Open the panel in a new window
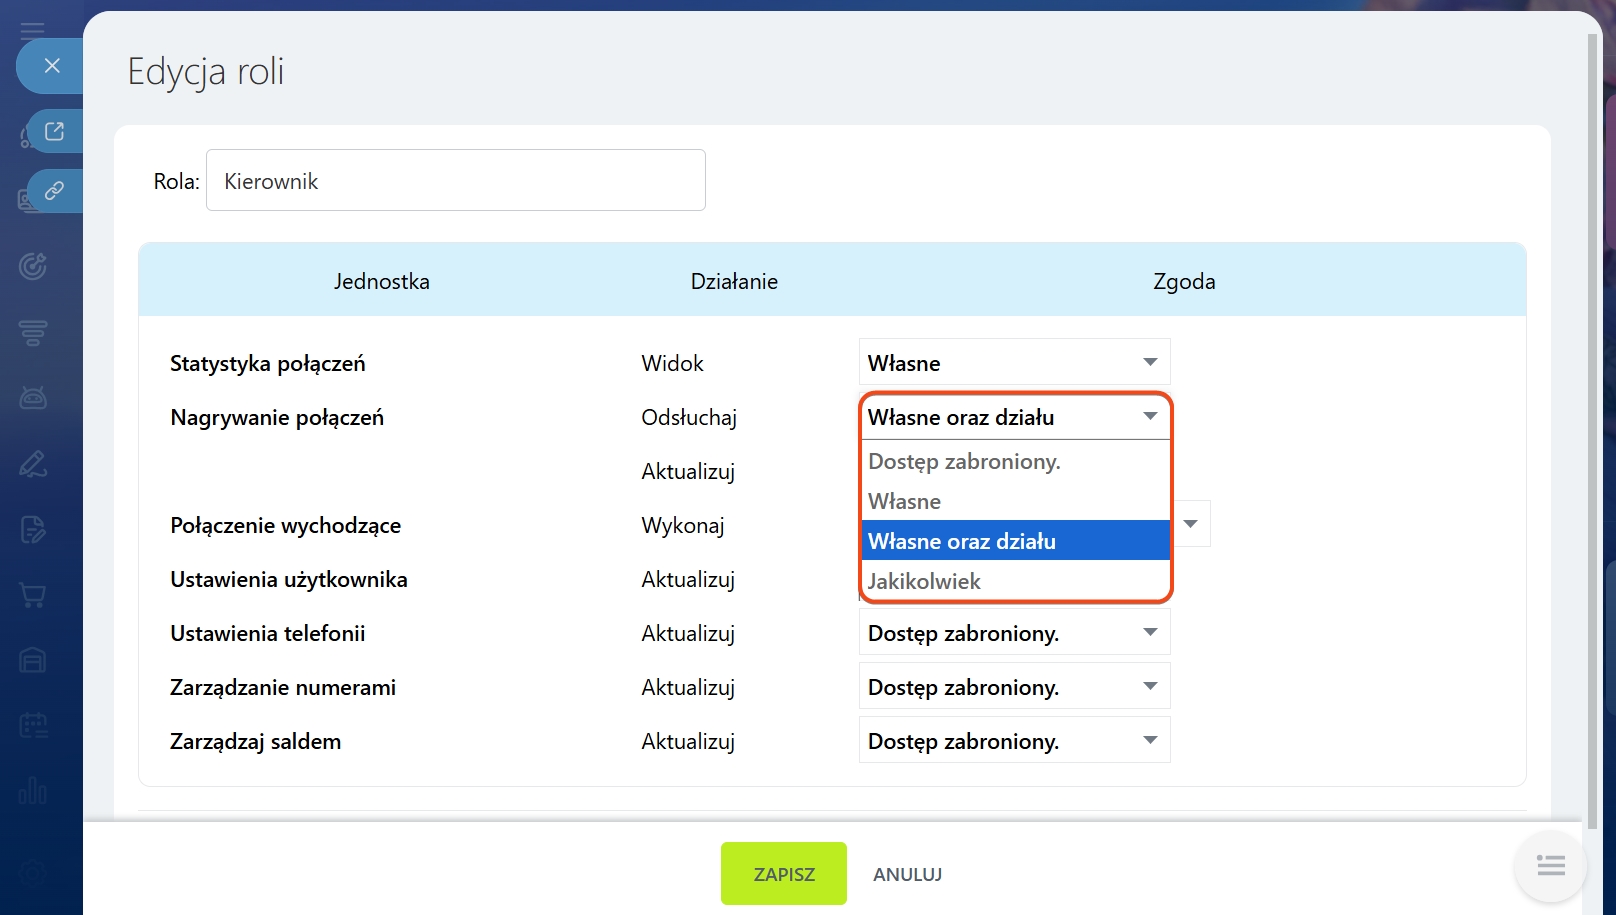The width and height of the screenshot is (1616, 915). coord(54,131)
